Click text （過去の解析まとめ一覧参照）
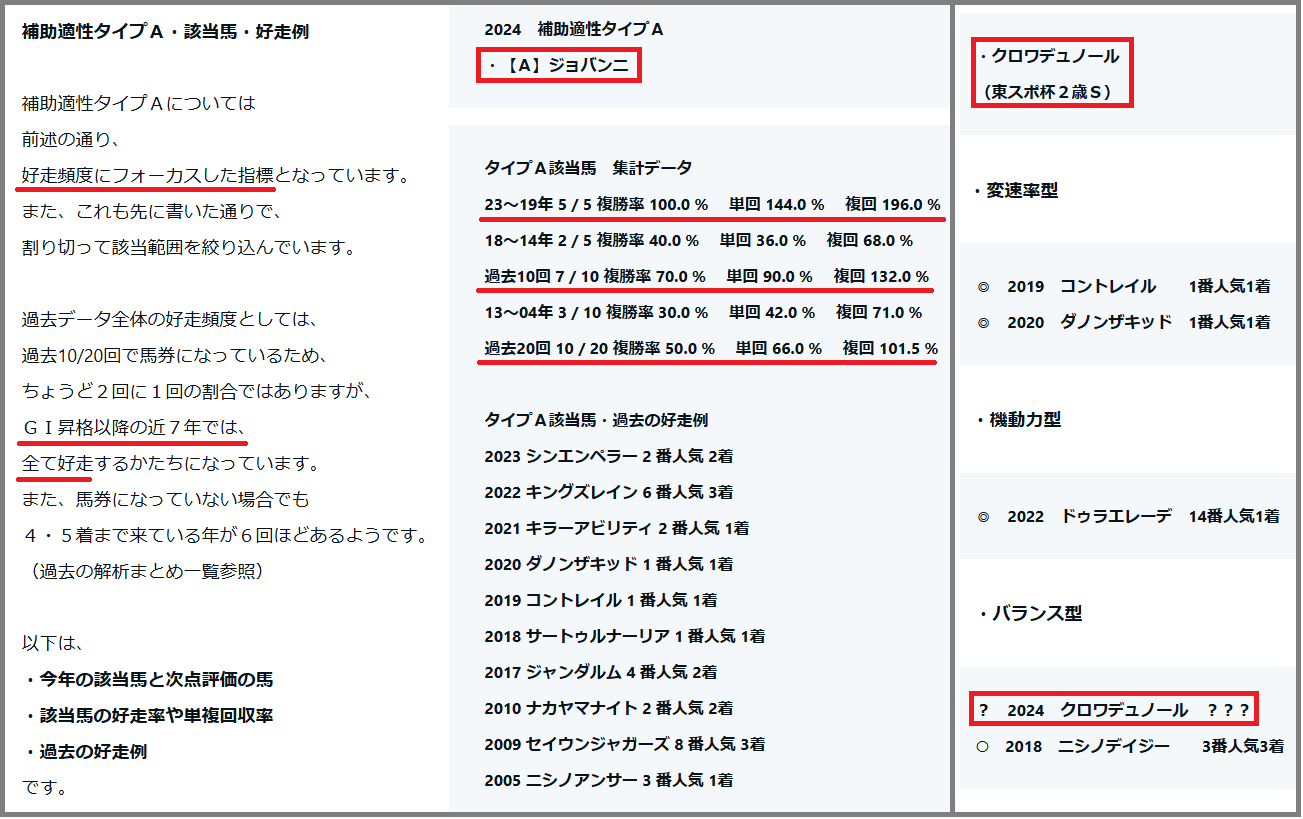The image size is (1303, 819). (146, 572)
